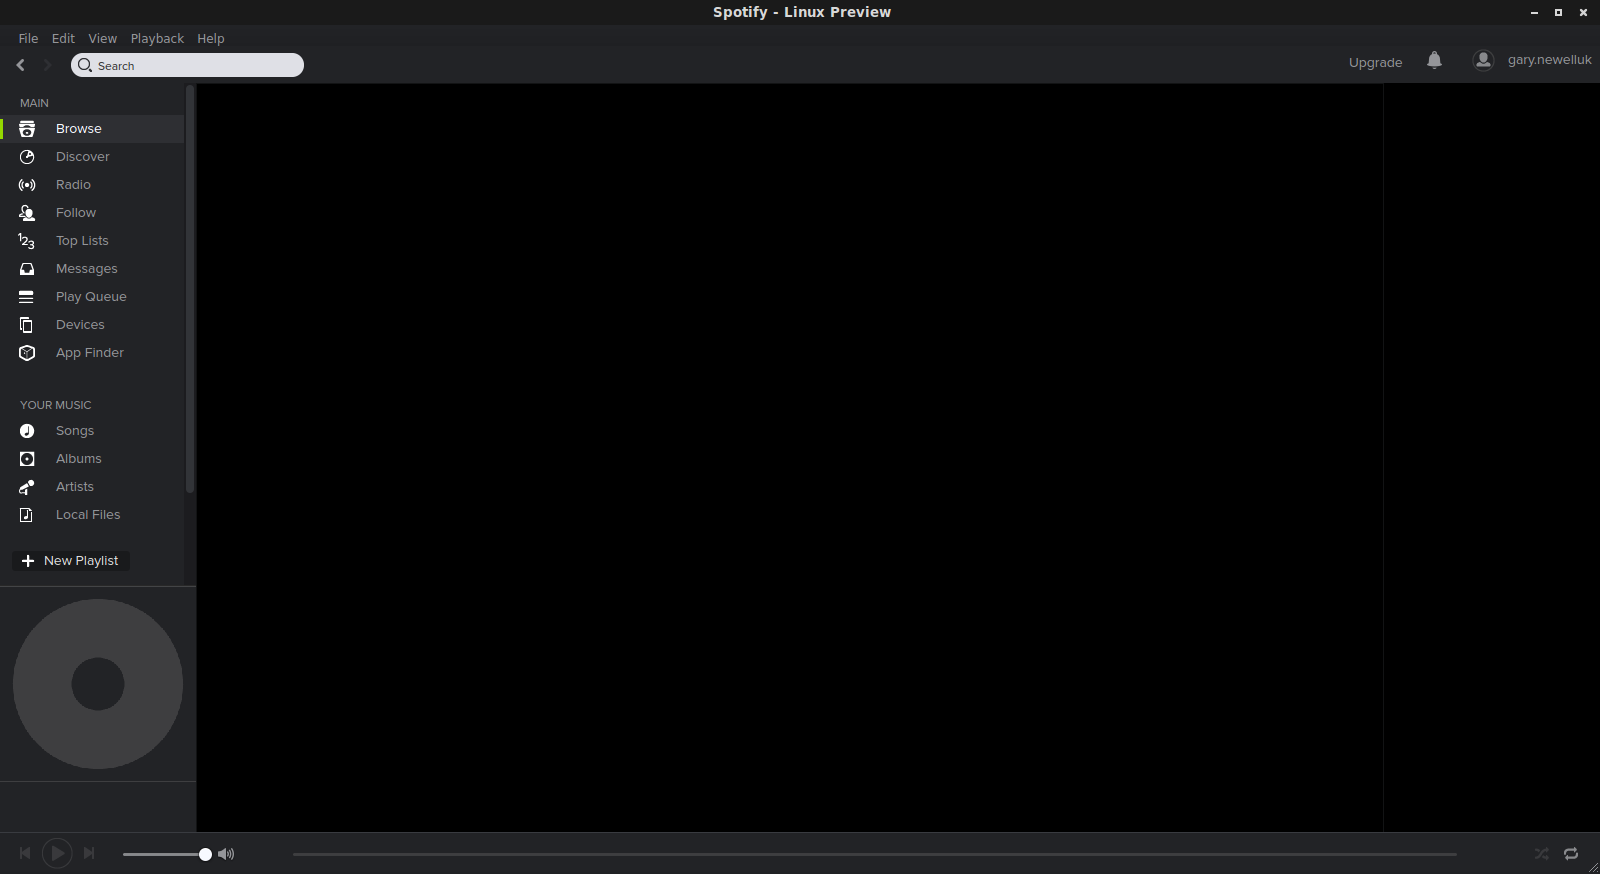Click the sidebar vertical scrollbar
Image resolution: width=1600 pixels, height=874 pixels.
pos(190,289)
